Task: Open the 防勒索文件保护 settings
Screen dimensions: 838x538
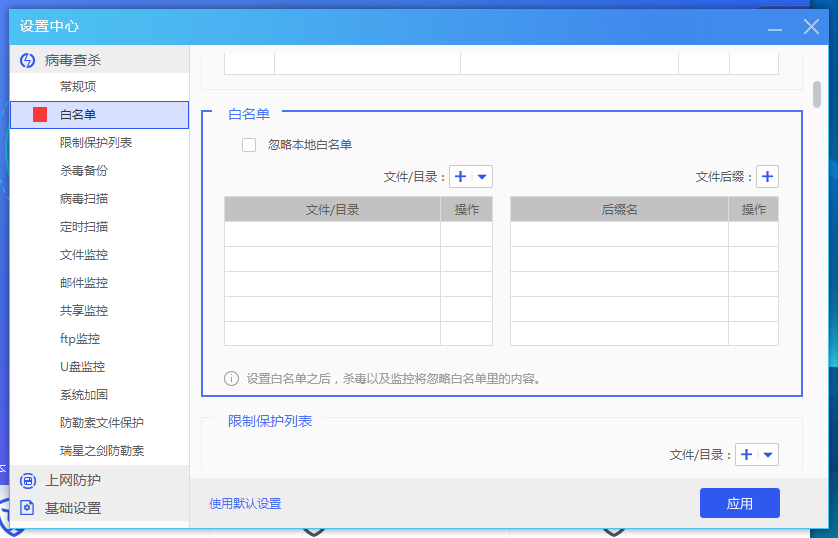Action: [x=102, y=423]
